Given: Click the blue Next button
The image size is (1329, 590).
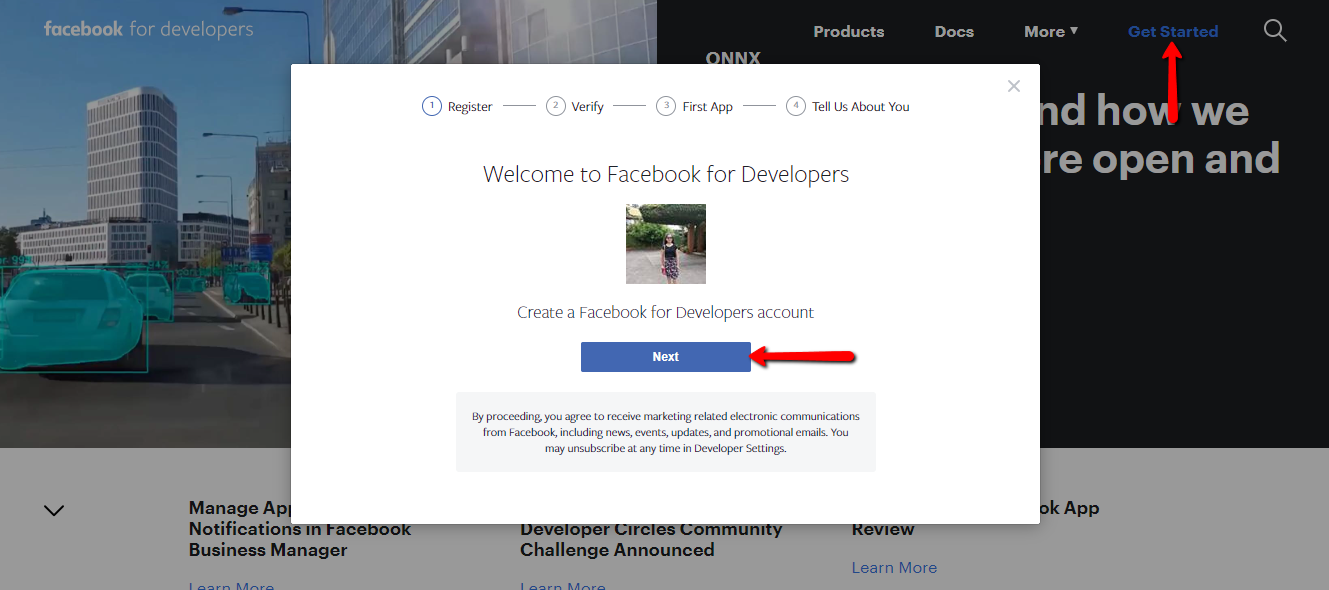Looking at the screenshot, I should [x=666, y=357].
